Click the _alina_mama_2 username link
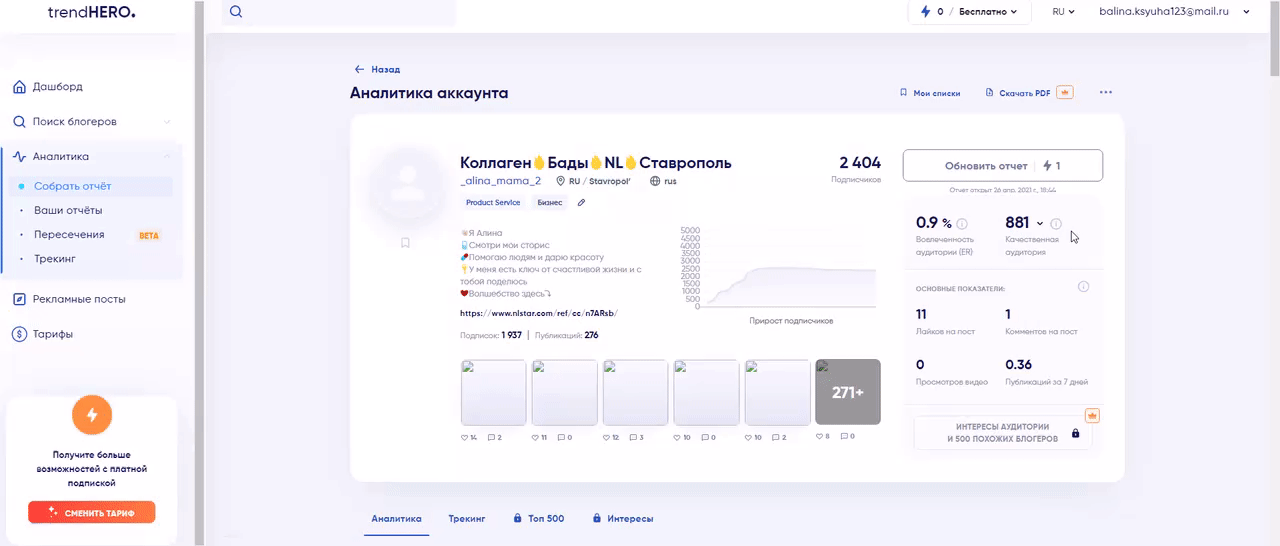Image resolution: width=1280 pixels, height=546 pixels. (500, 181)
